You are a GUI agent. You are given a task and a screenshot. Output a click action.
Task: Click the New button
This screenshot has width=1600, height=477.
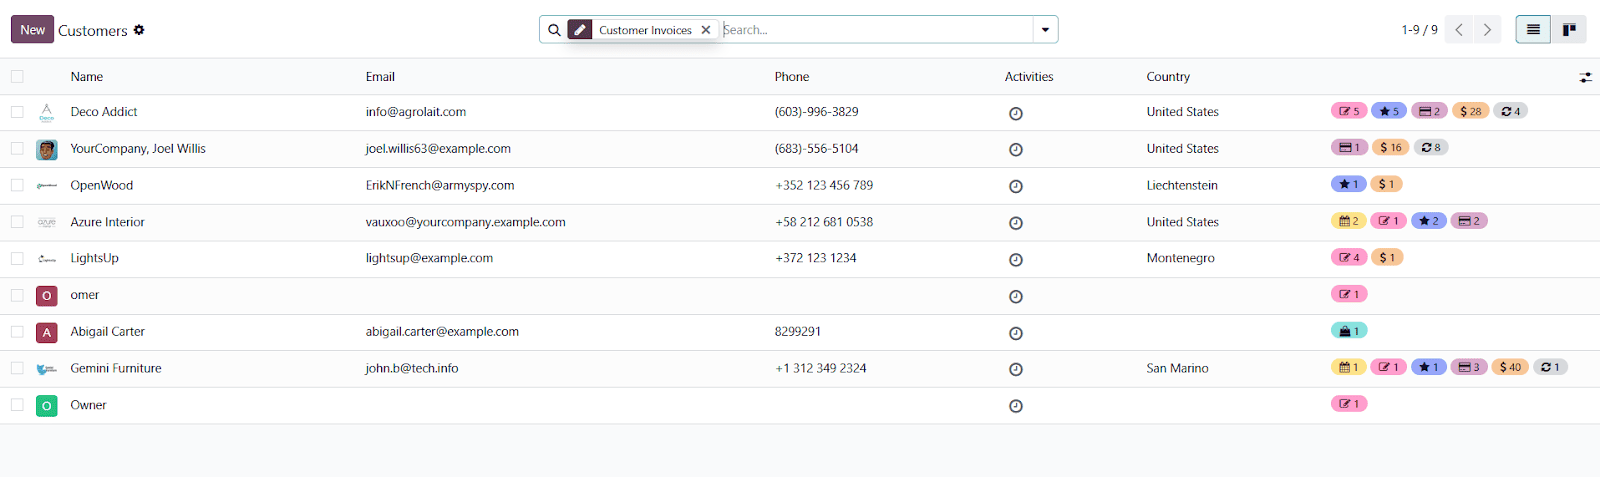(x=32, y=30)
